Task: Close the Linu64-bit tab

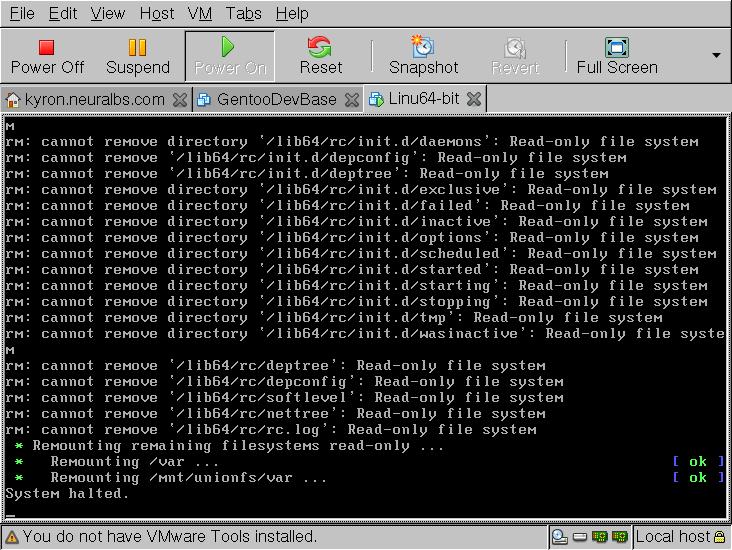Action: coord(474,99)
